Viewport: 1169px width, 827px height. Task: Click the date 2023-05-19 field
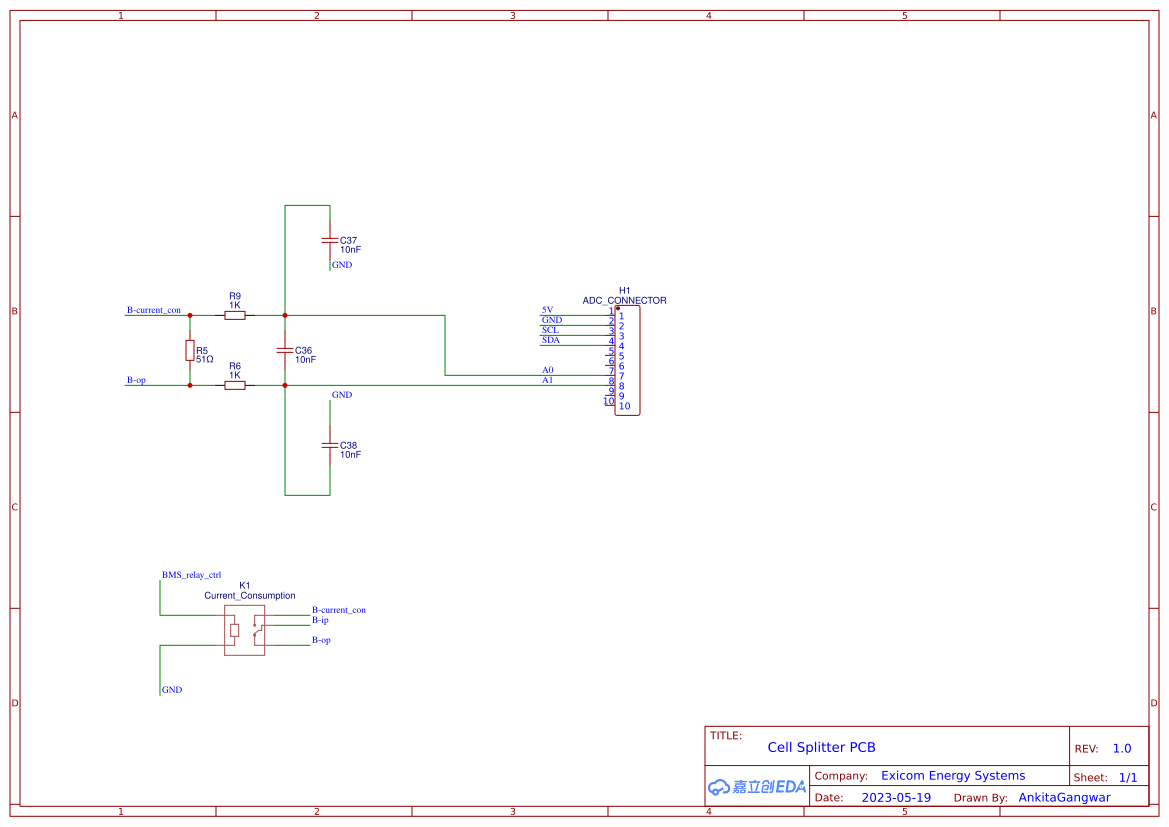(x=896, y=797)
